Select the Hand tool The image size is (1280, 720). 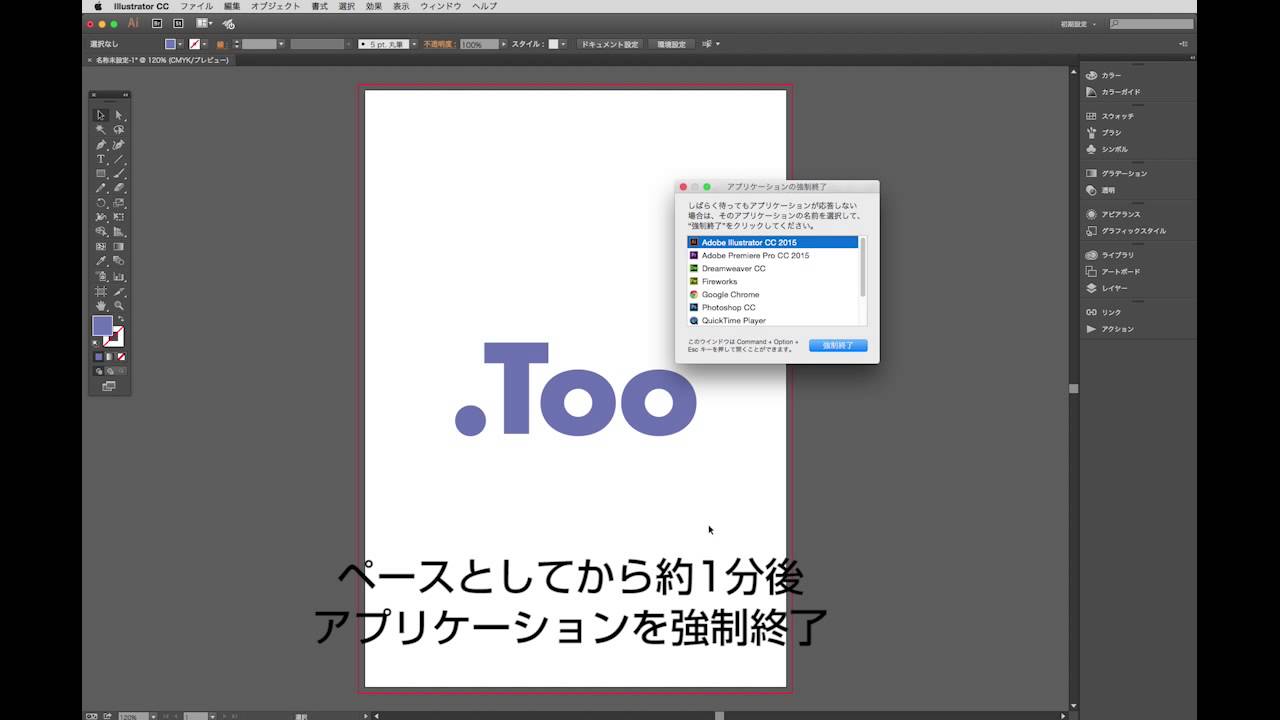click(x=101, y=305)
